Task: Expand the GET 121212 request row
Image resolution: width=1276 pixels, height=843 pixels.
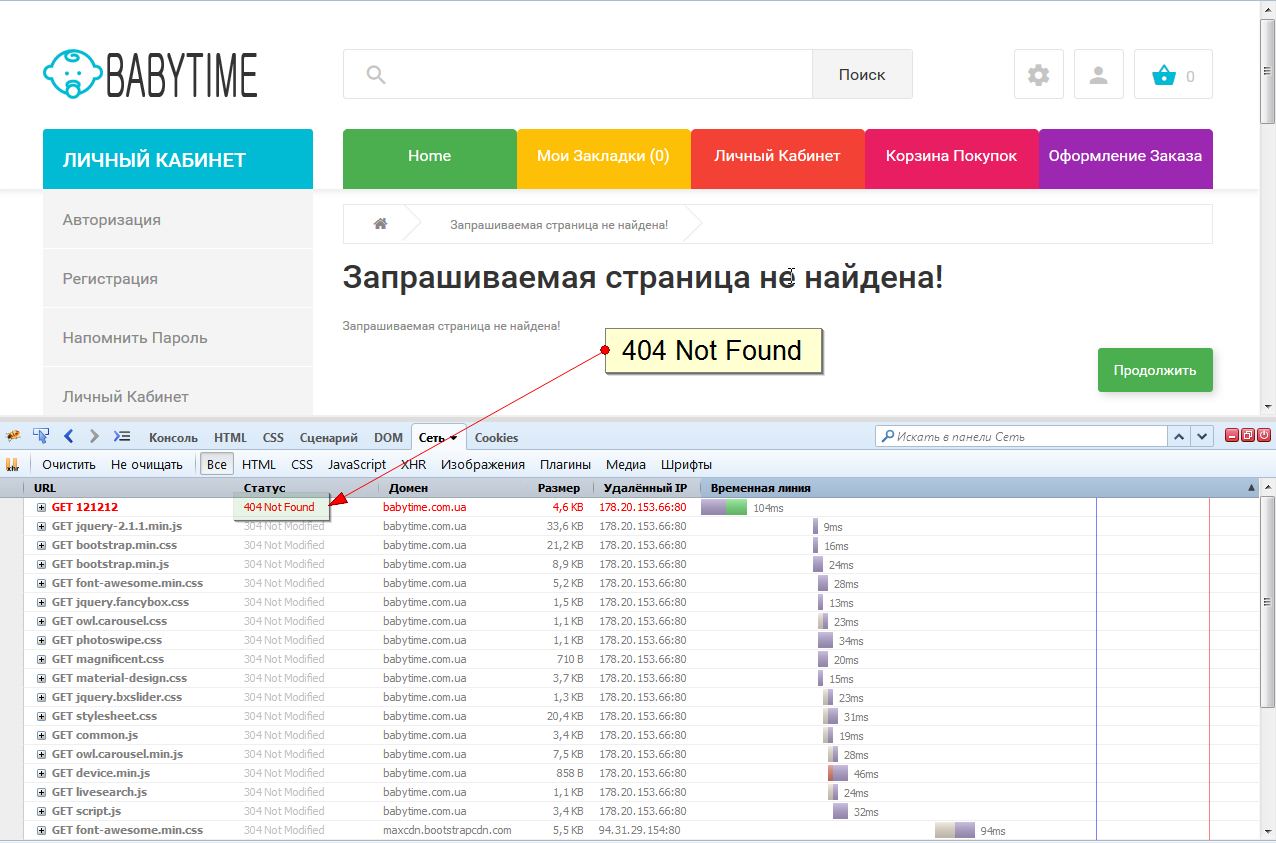Action: click(42, 507)
